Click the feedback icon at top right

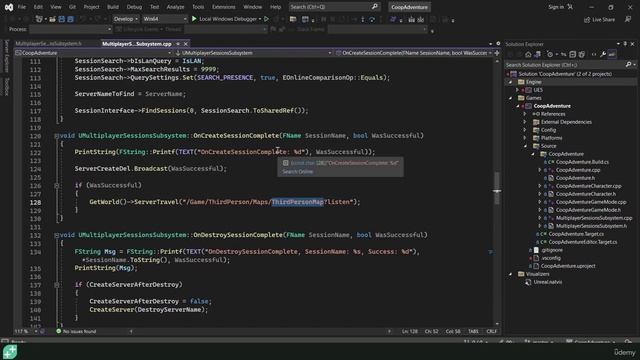tap(628, 20)
